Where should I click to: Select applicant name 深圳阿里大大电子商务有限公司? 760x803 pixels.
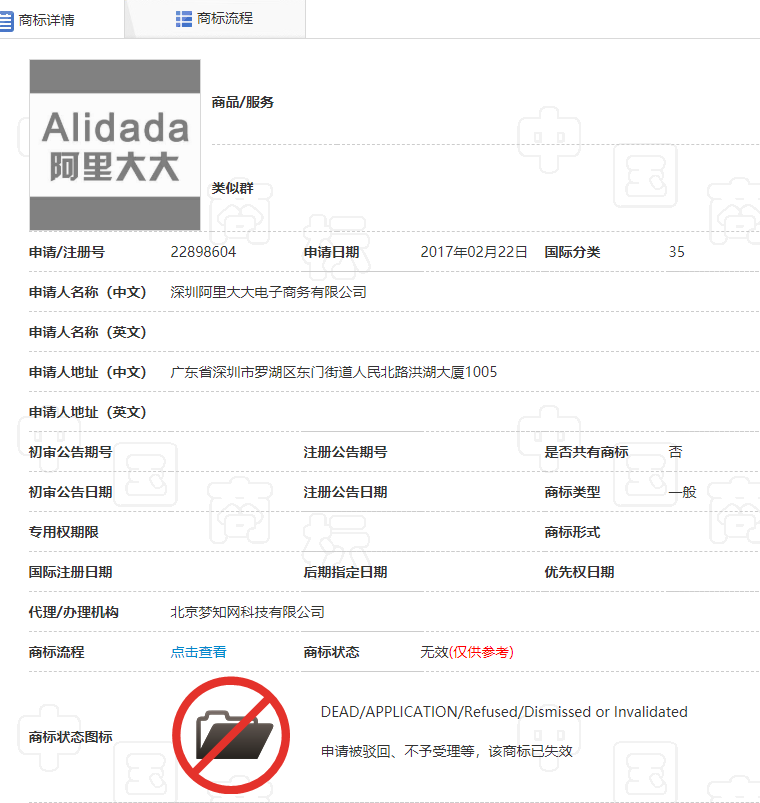coord(268,292)
